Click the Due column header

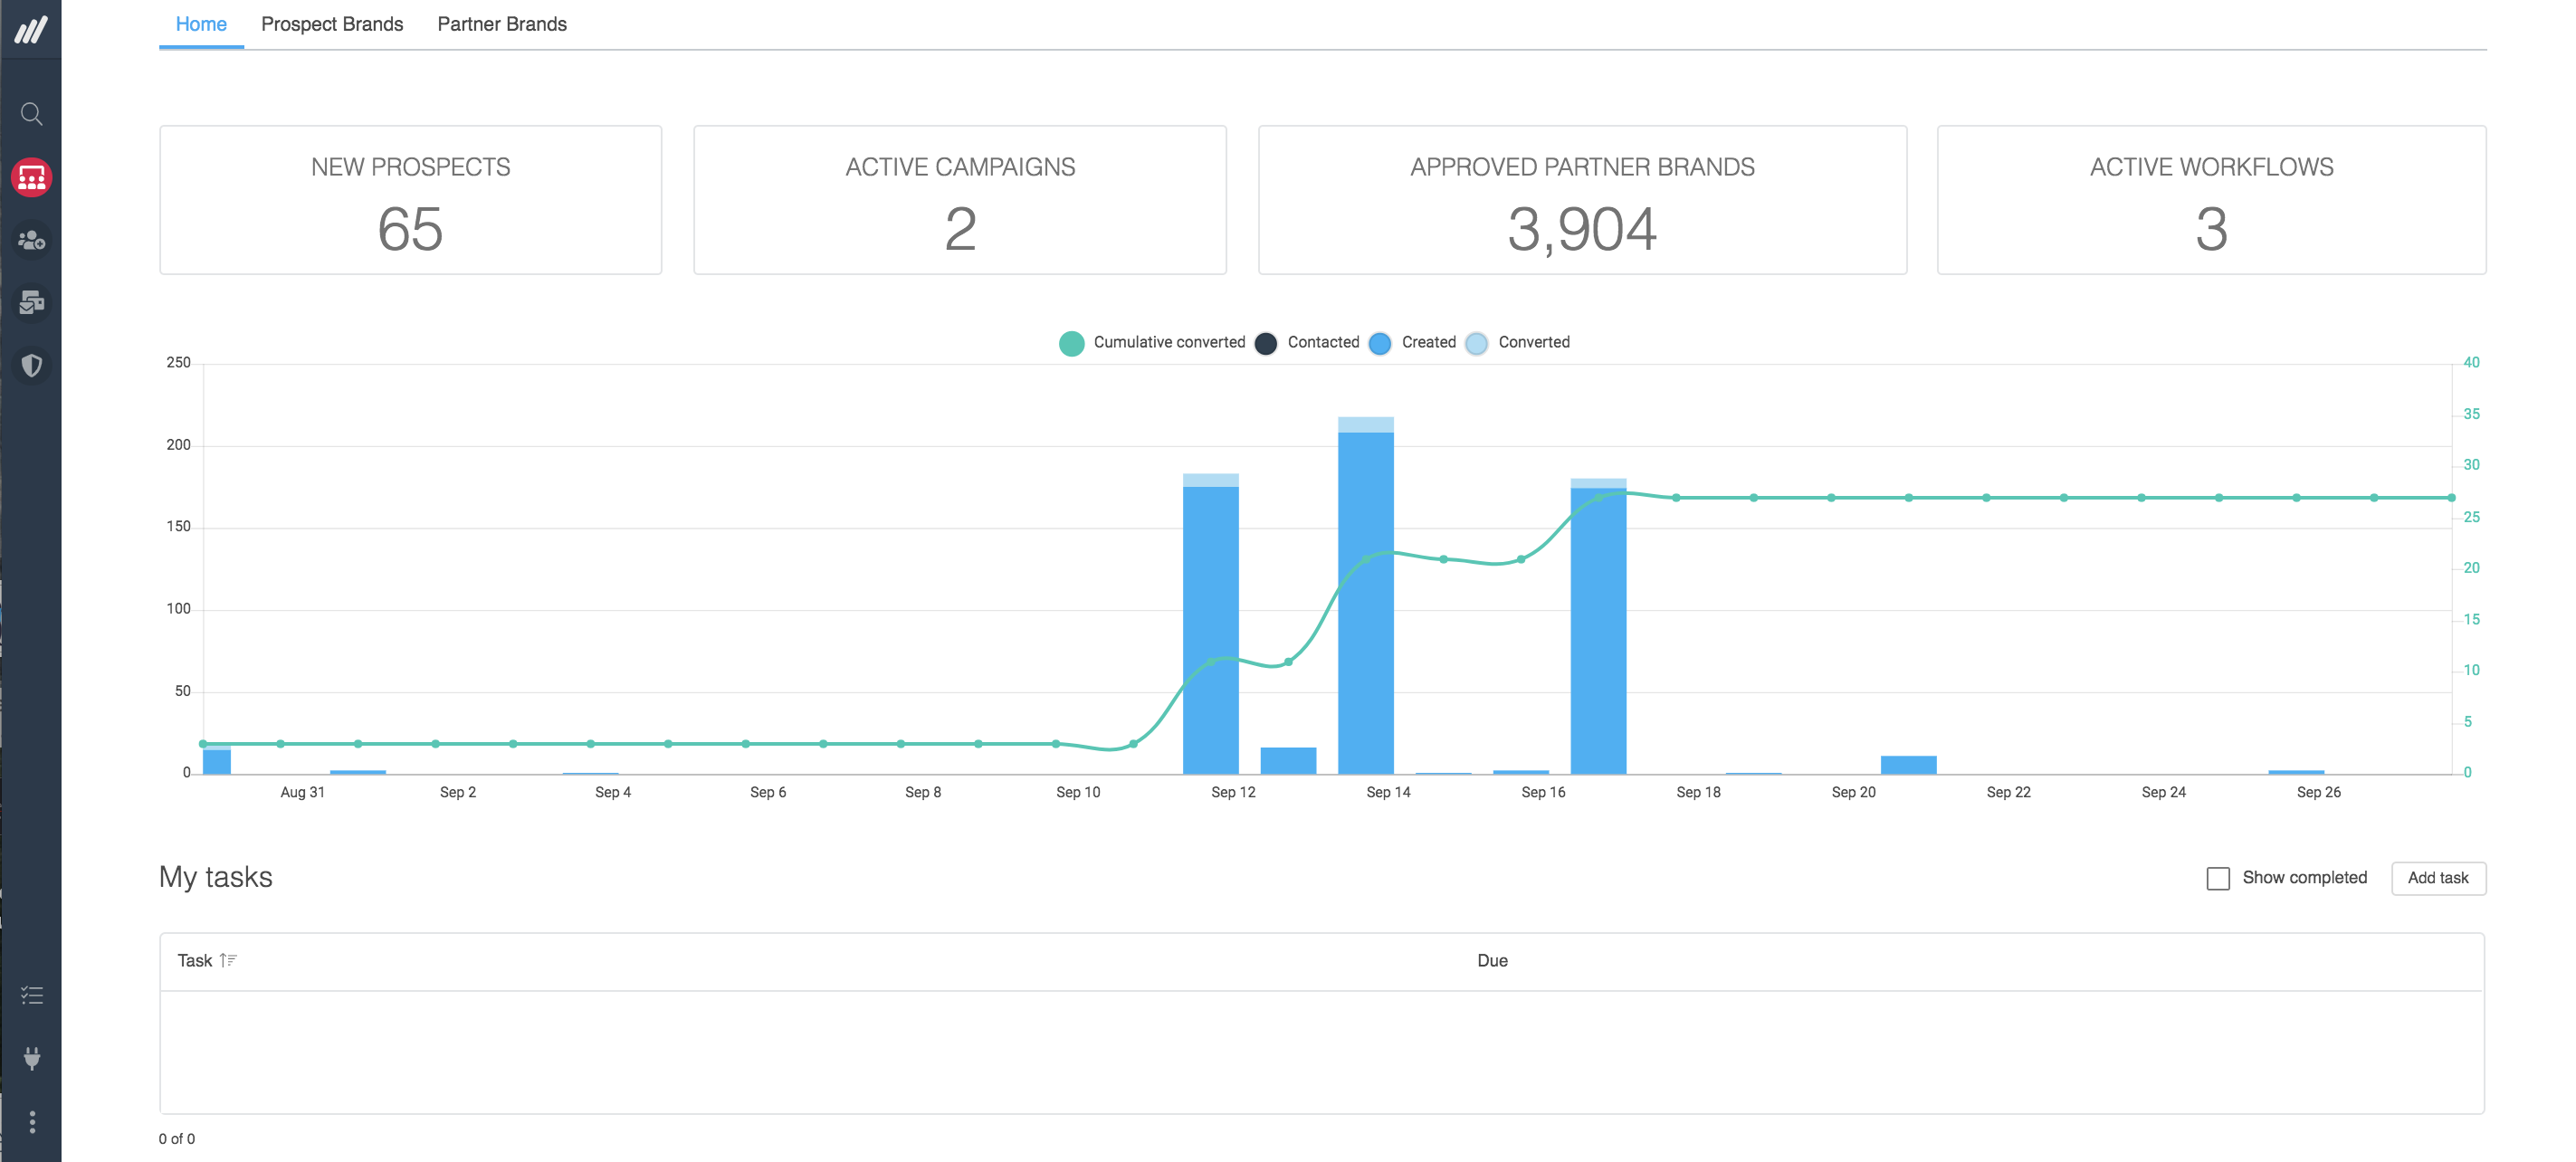point(1492,960)
